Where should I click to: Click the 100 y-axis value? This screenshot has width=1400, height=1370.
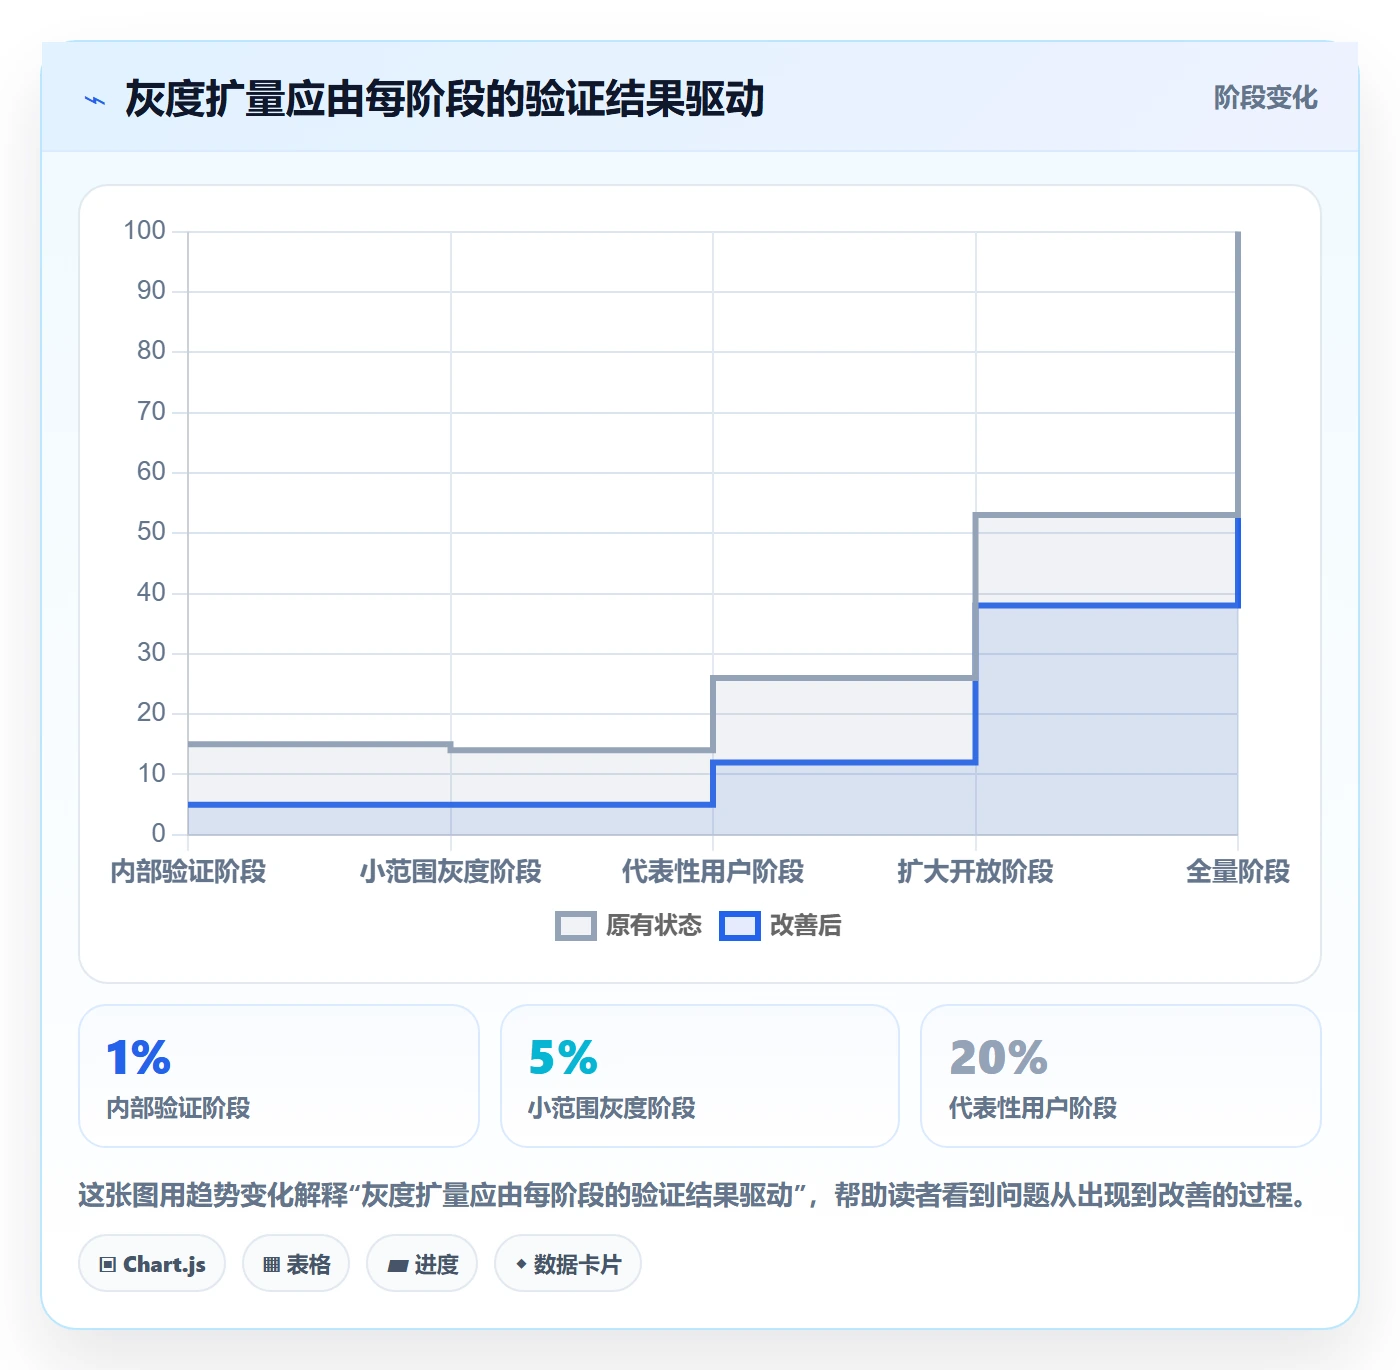[144, 231]
